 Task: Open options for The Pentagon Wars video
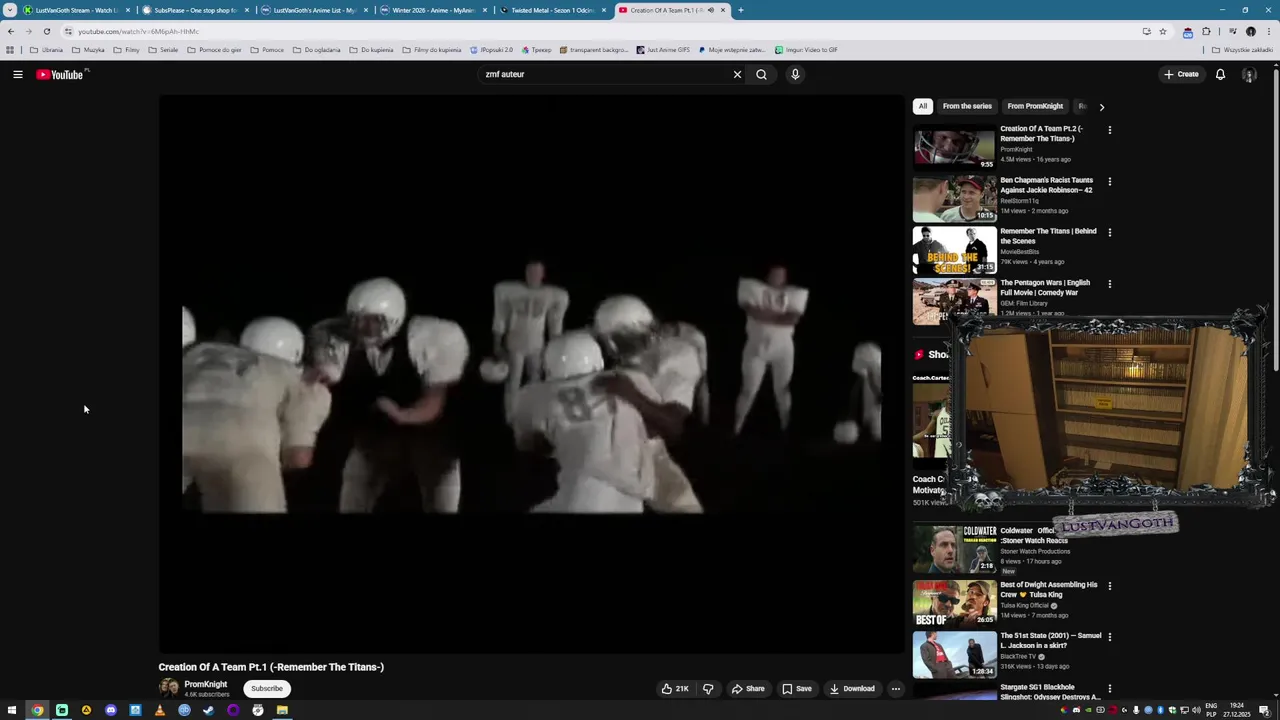[1109, 284]
